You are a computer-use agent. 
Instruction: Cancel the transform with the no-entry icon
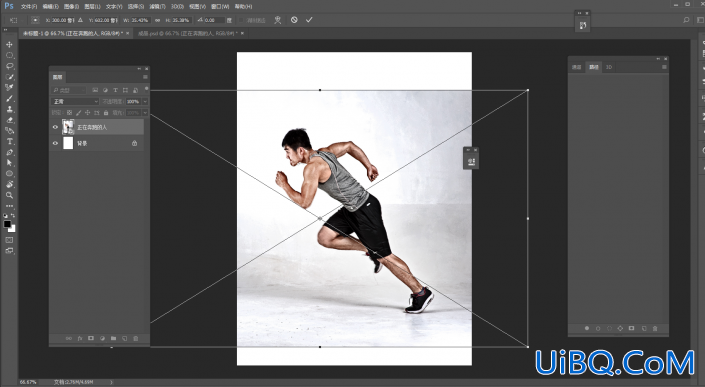pos(294,20)
